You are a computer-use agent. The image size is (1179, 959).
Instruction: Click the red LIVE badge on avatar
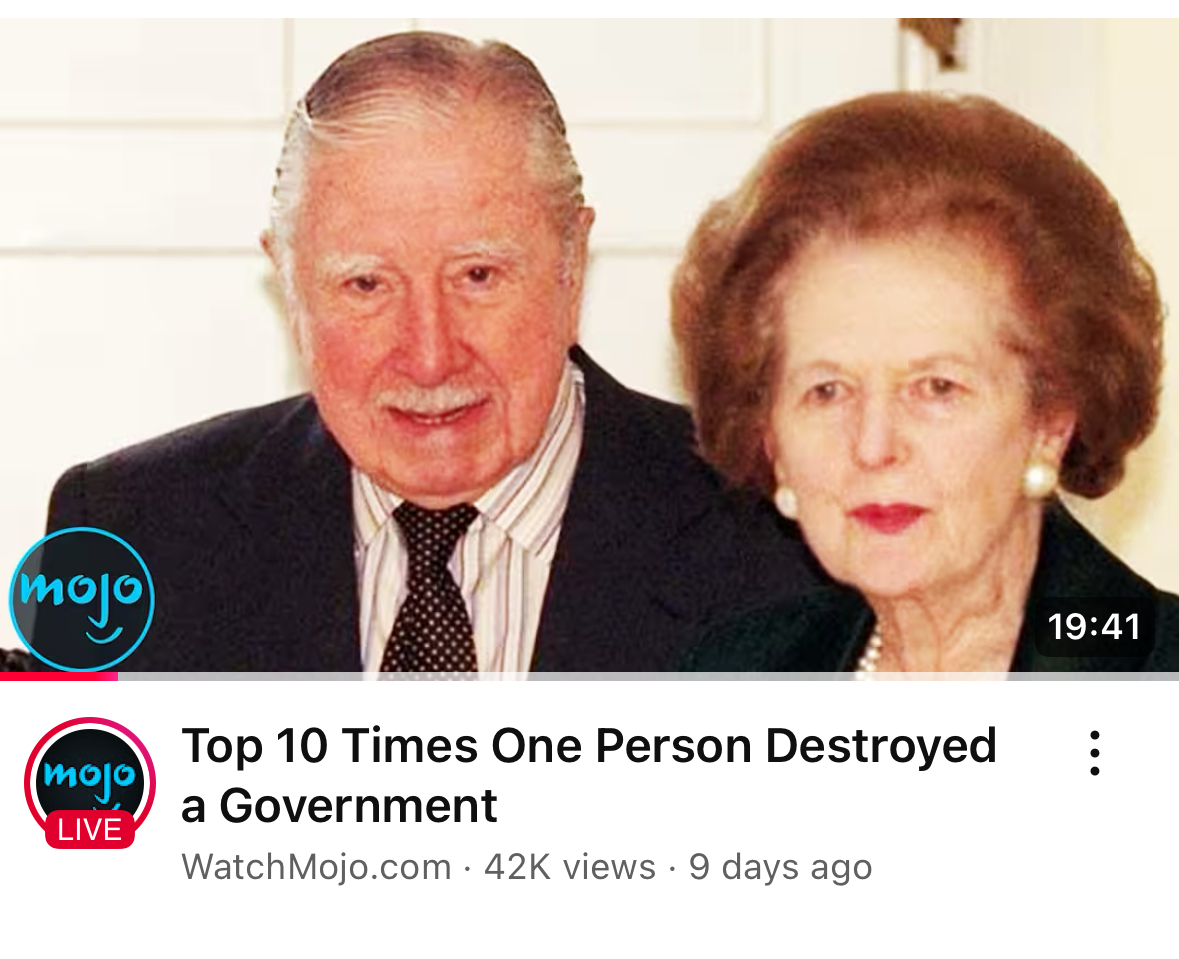click(x=90, y=830)
